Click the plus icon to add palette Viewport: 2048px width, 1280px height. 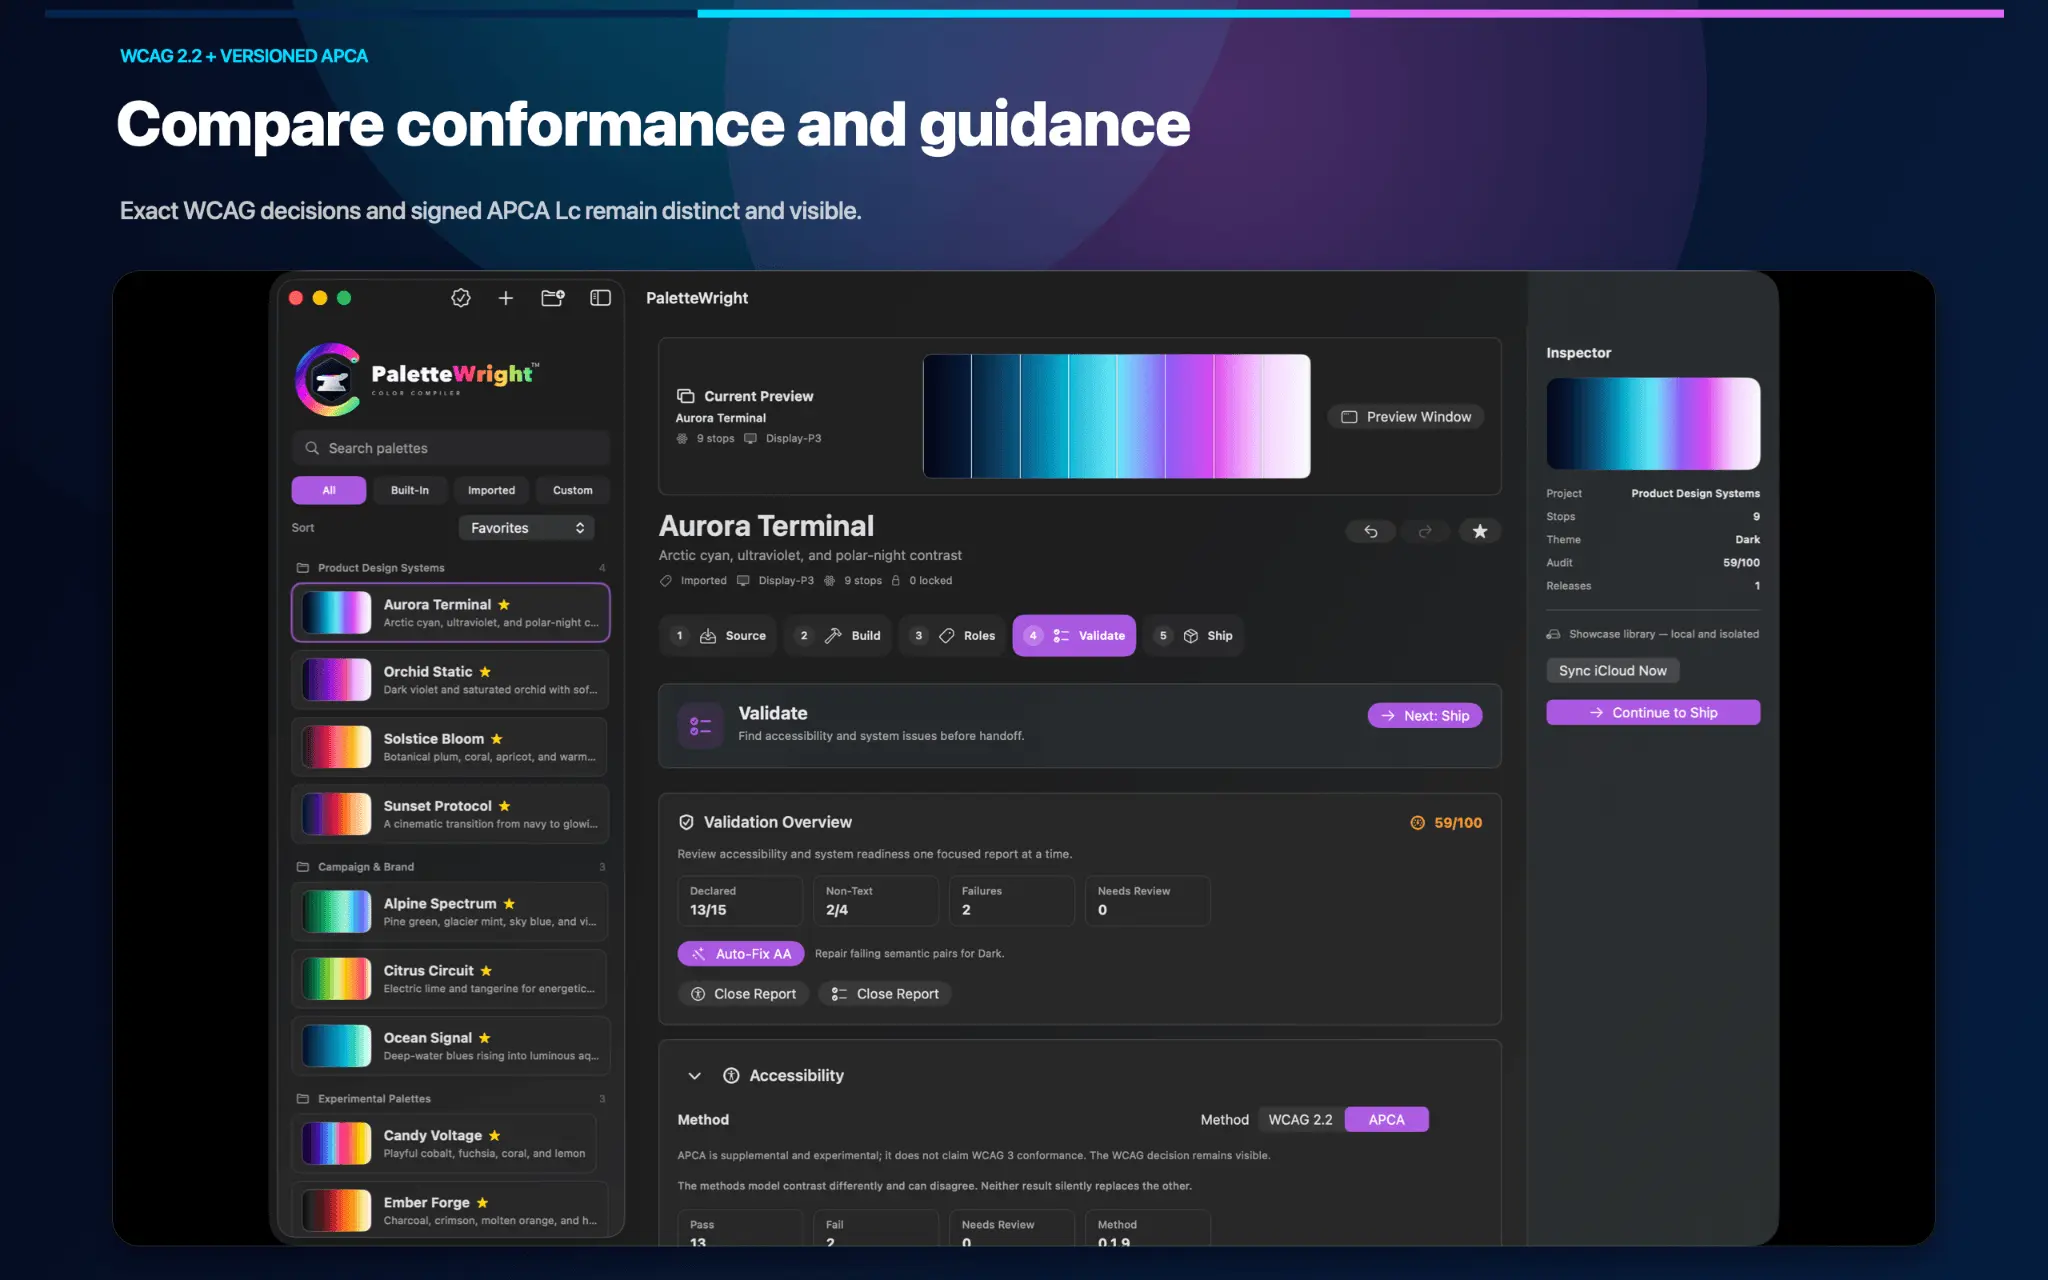coord(506,298)
